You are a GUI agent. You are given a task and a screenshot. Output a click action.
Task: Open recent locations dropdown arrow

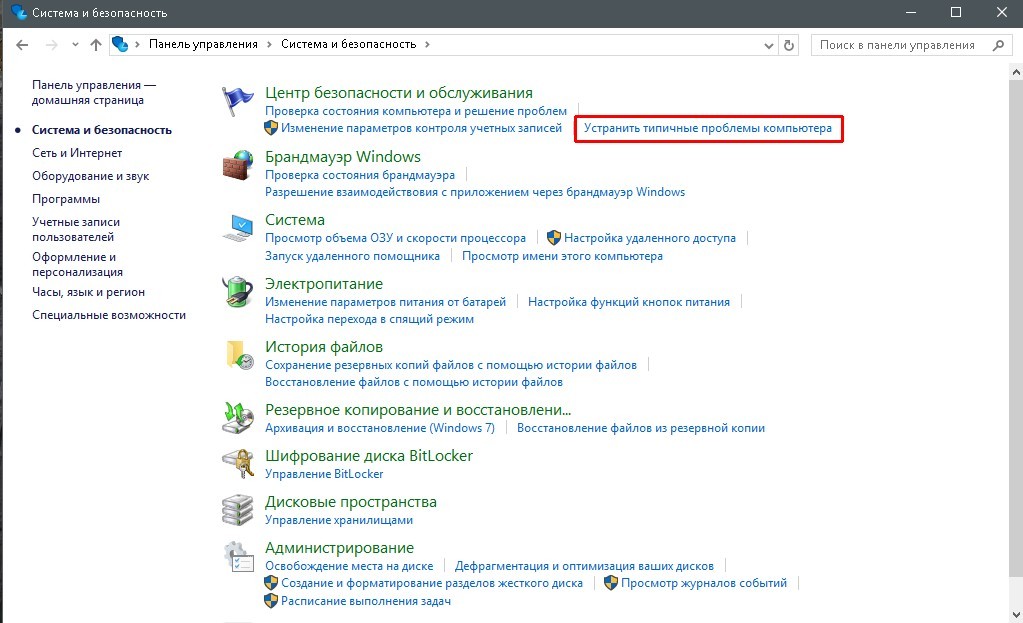tap(75, 44)
